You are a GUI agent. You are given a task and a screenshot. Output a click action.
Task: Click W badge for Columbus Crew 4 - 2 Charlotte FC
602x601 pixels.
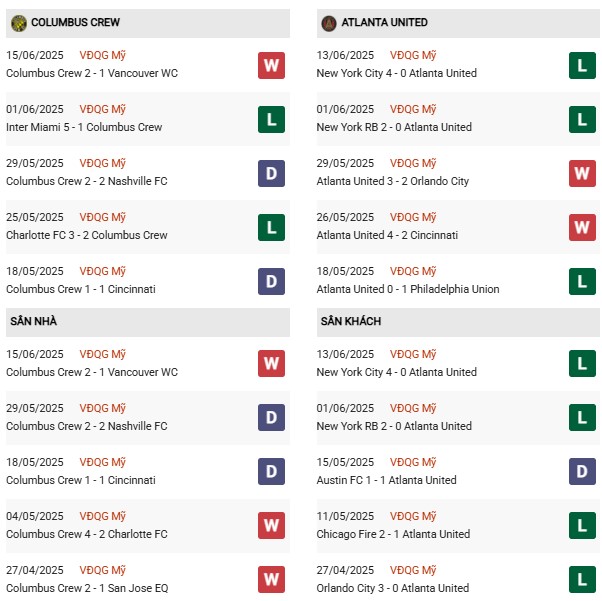[x=271, y=526]
